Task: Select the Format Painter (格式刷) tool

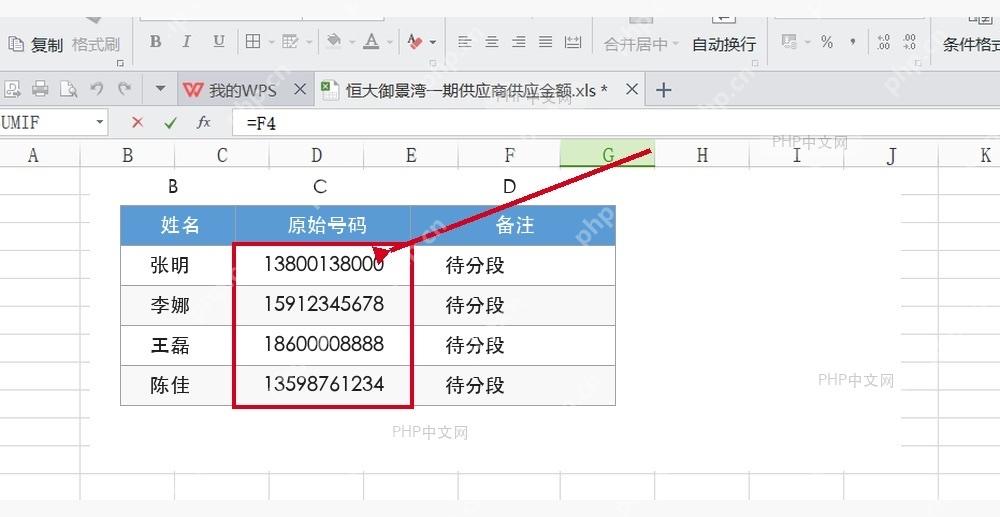Action: 96,44
